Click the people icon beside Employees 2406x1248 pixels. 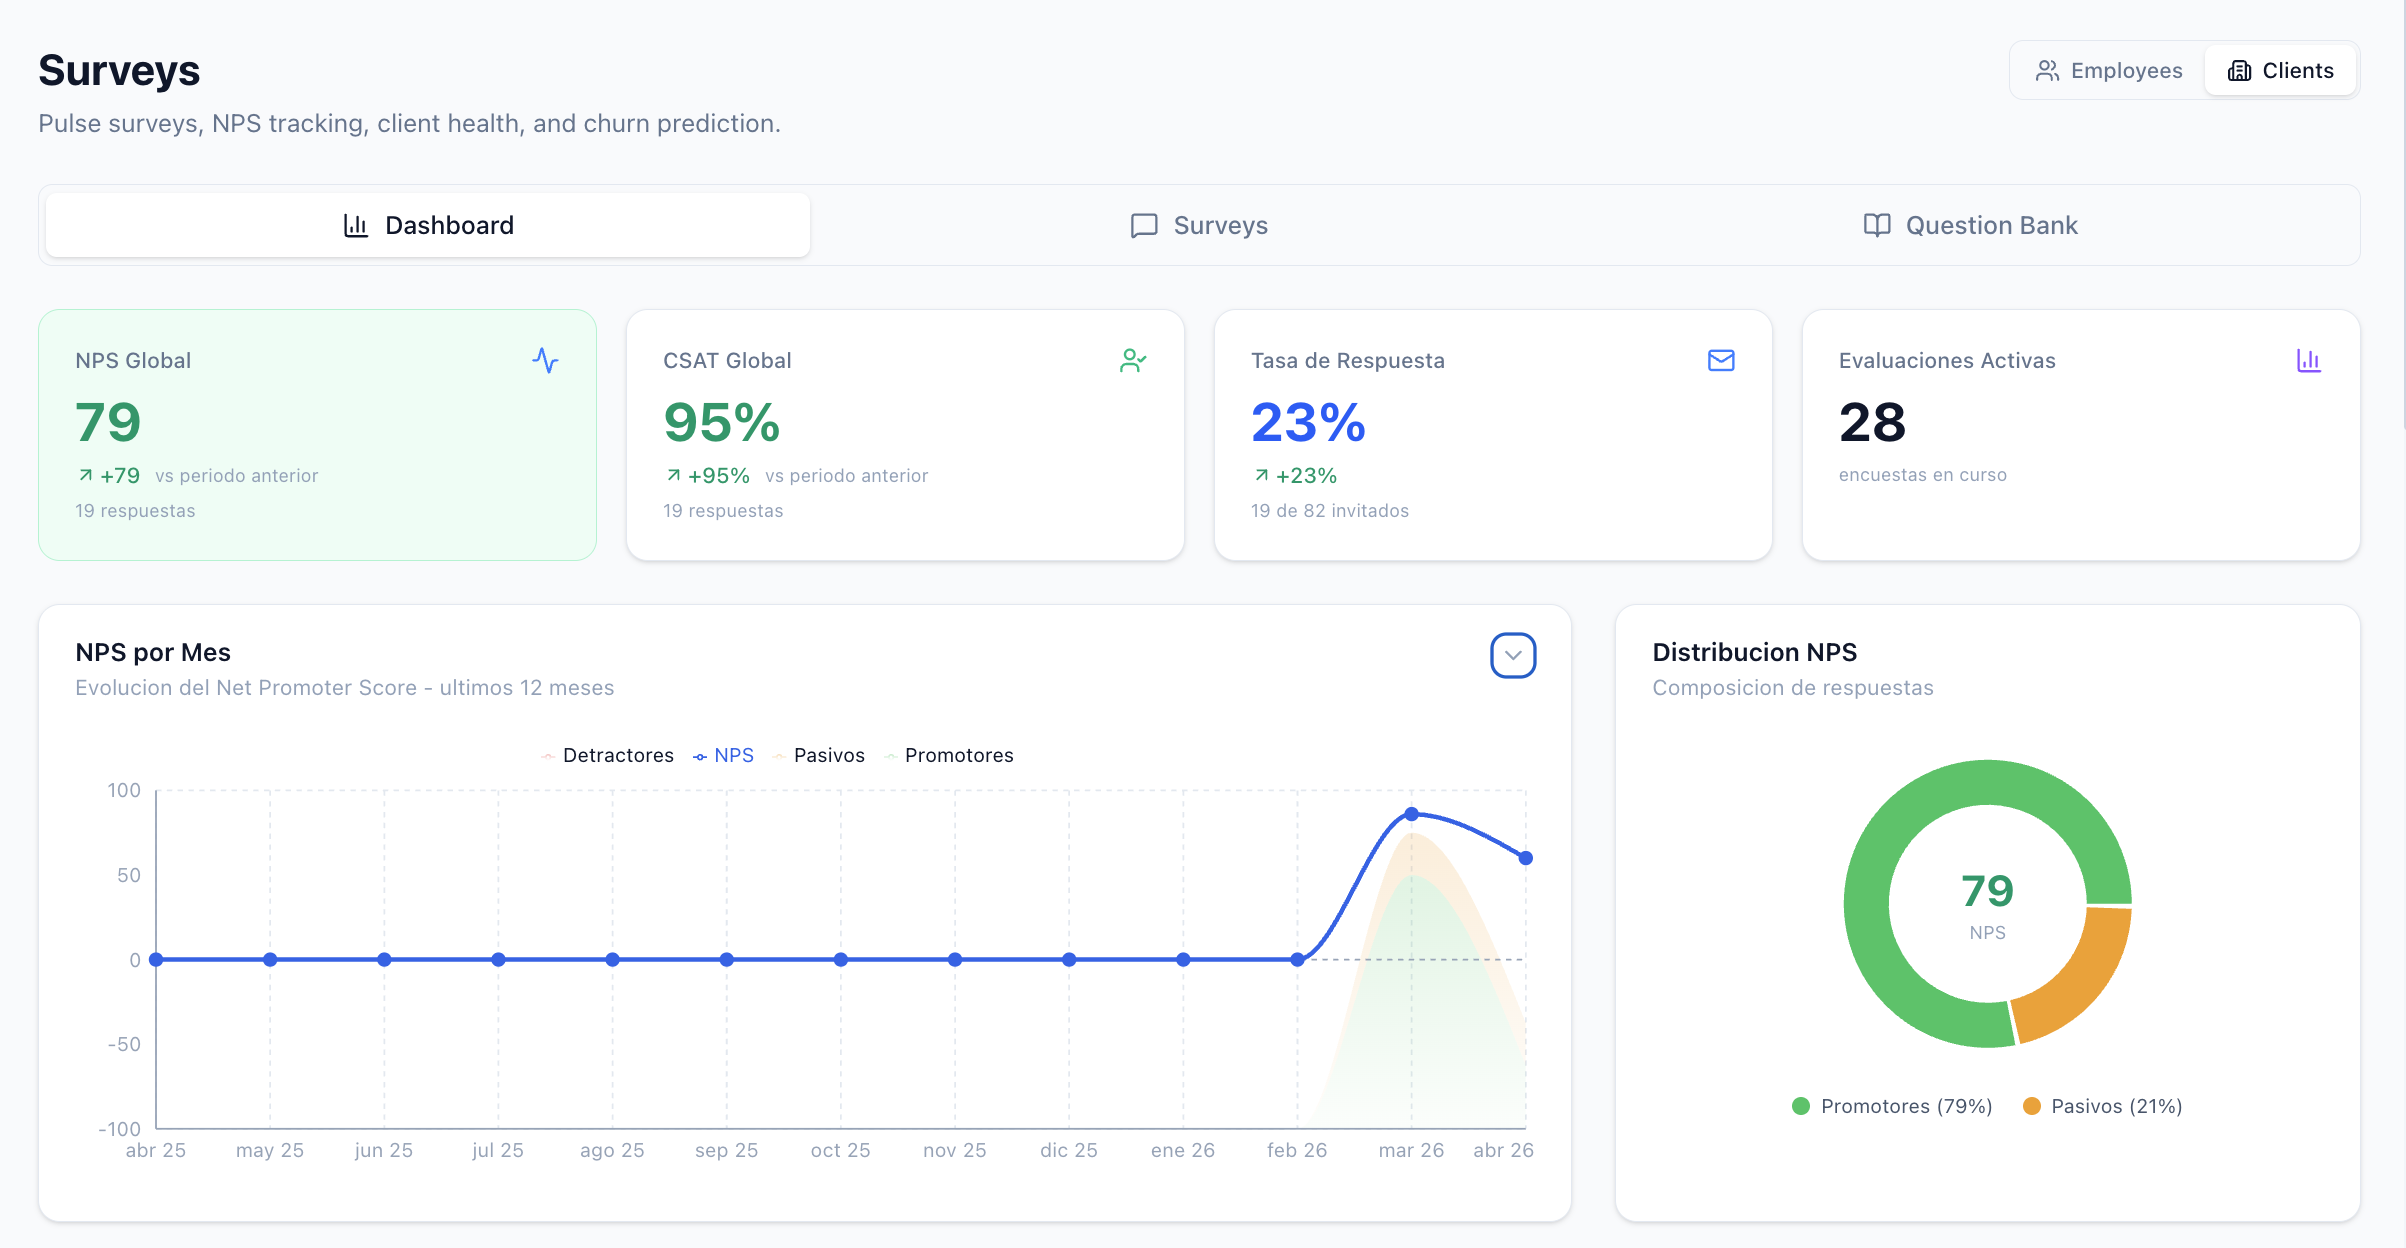pyautogui.click(x=2048, y=70)
